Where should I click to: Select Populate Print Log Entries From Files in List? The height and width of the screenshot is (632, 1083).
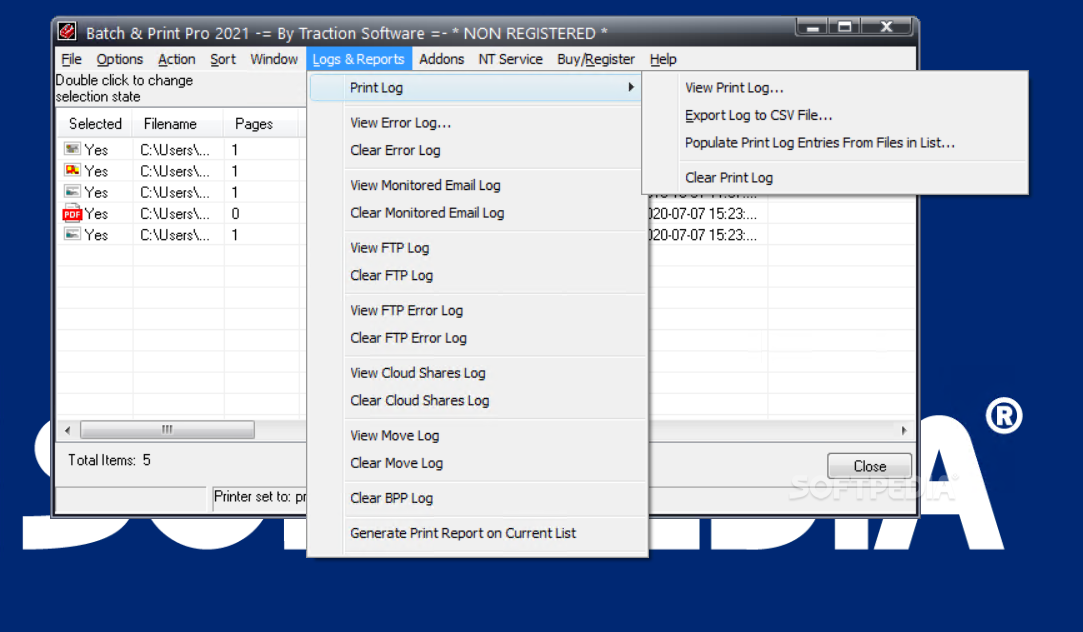coord(820,143)
